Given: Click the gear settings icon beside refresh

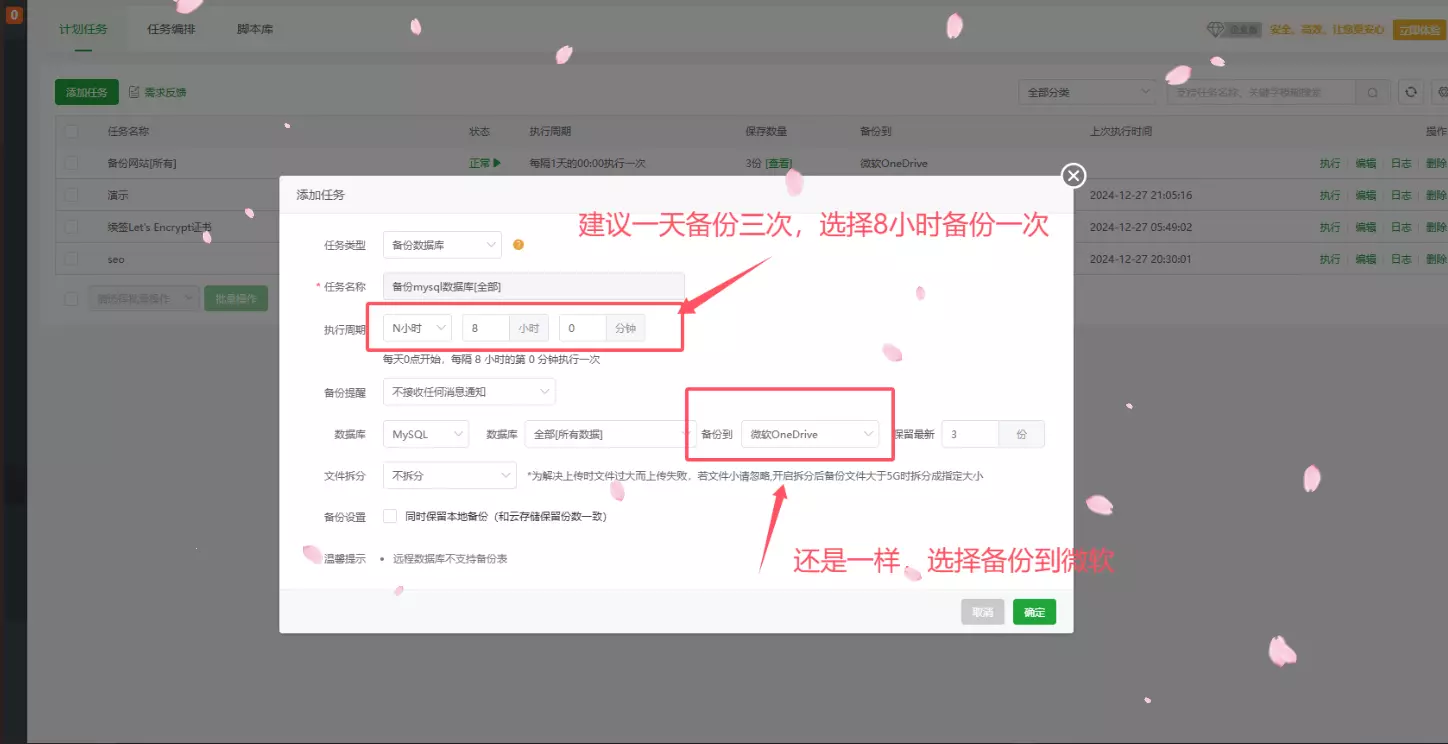Looking at the screenshot, I should coord(1442,92).
